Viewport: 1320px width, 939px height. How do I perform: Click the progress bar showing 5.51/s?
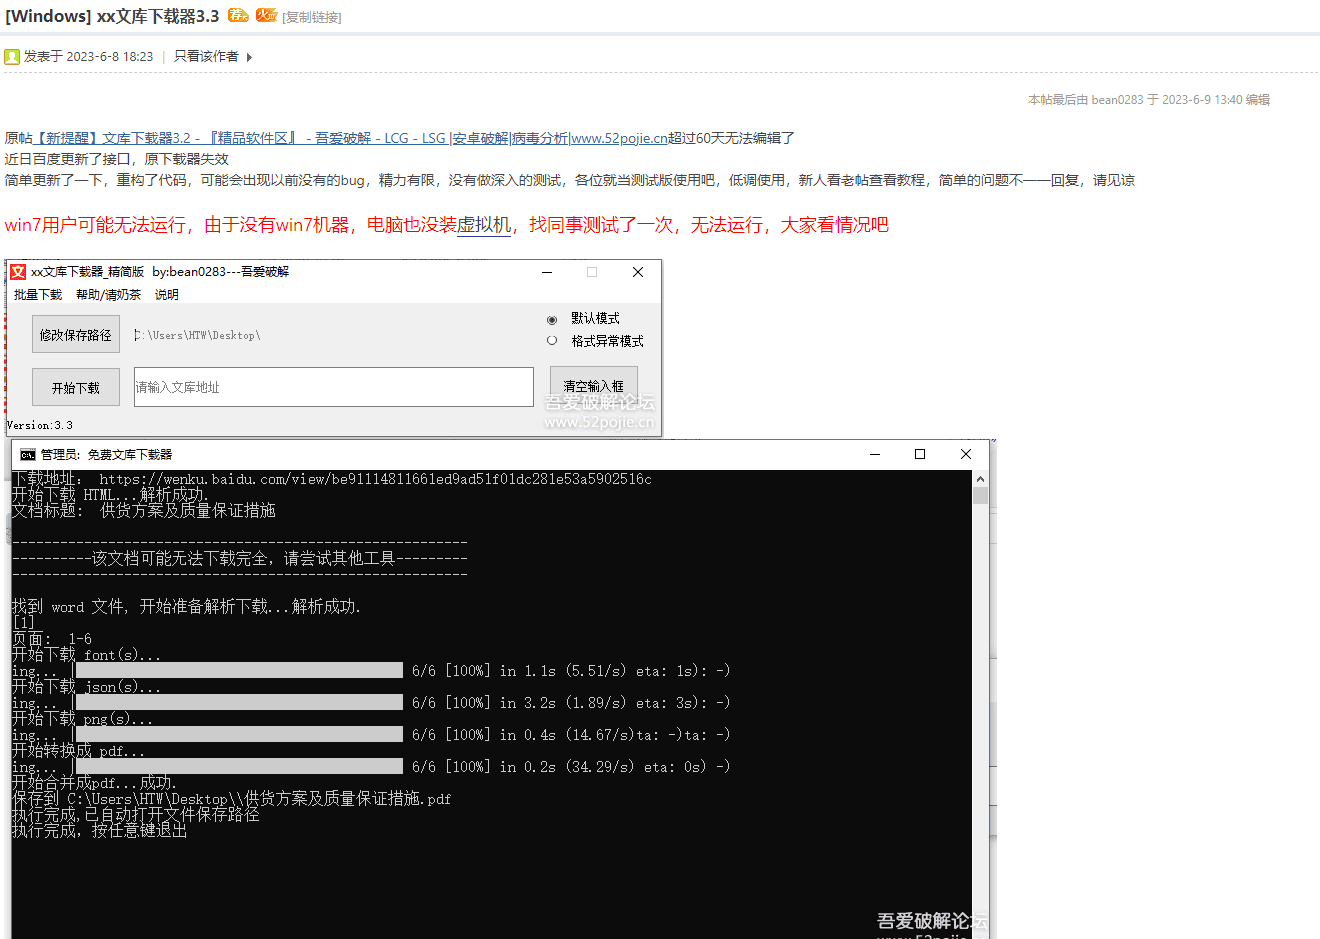(x=239, y=670)
